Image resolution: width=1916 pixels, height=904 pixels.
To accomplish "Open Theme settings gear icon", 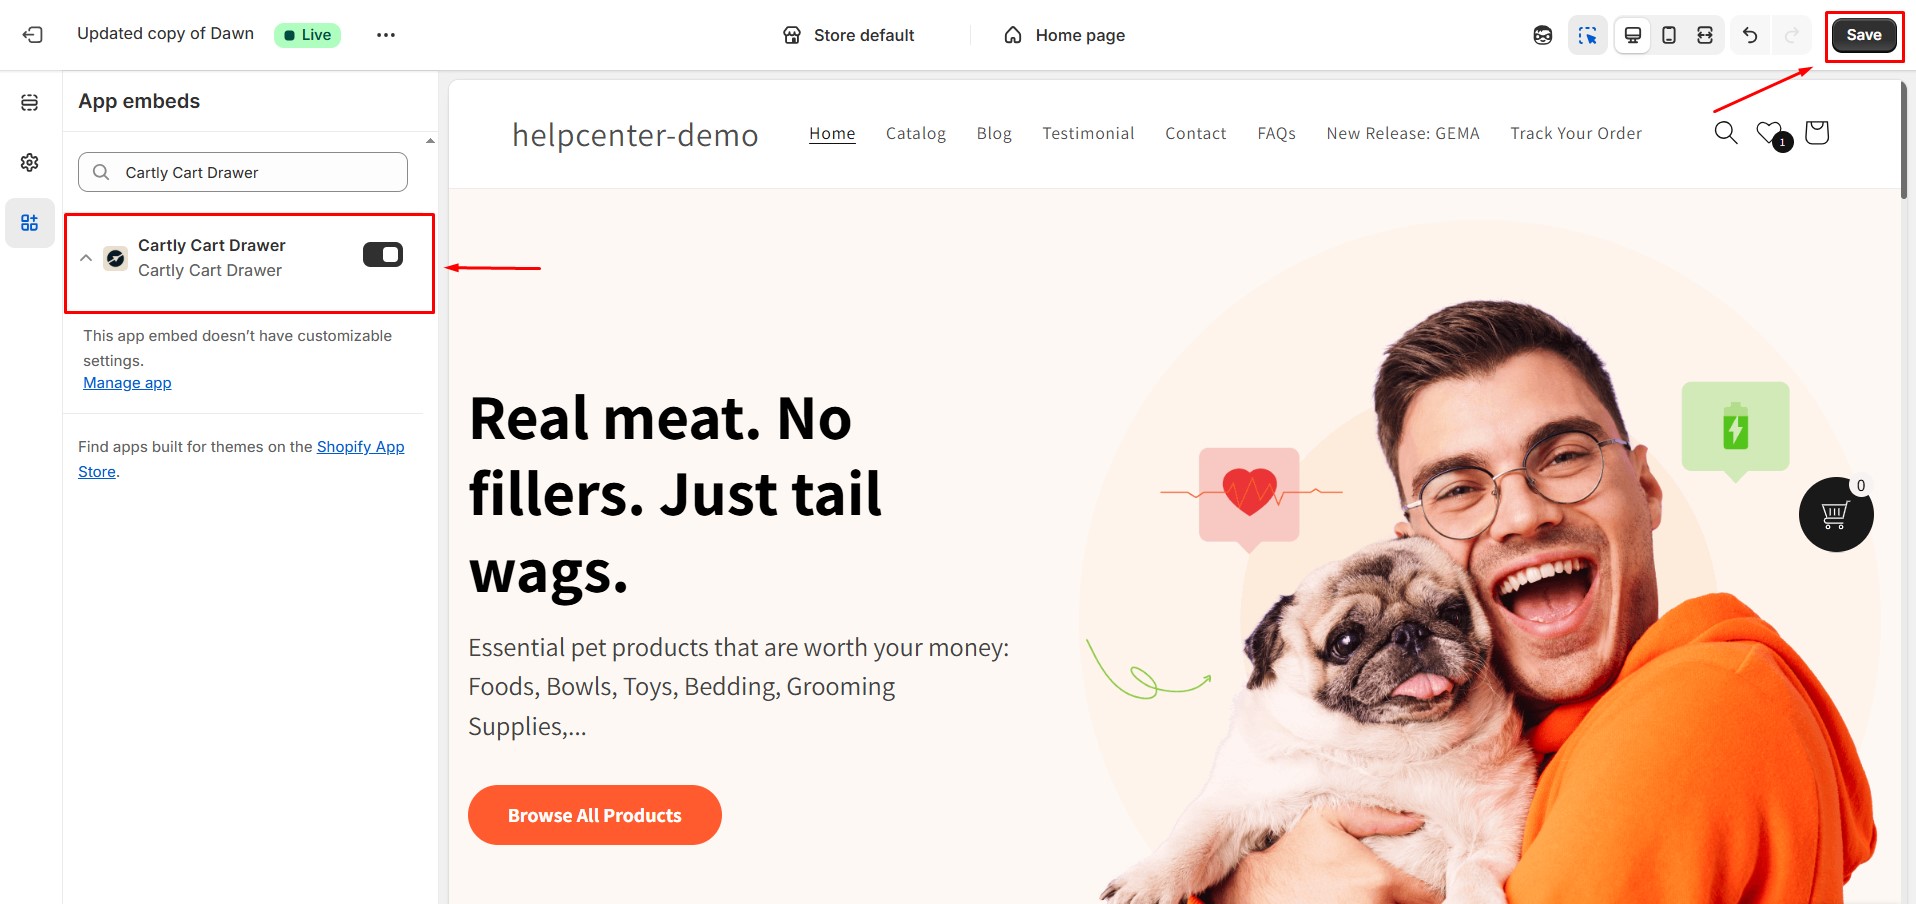I will click(x=30, y=162).
